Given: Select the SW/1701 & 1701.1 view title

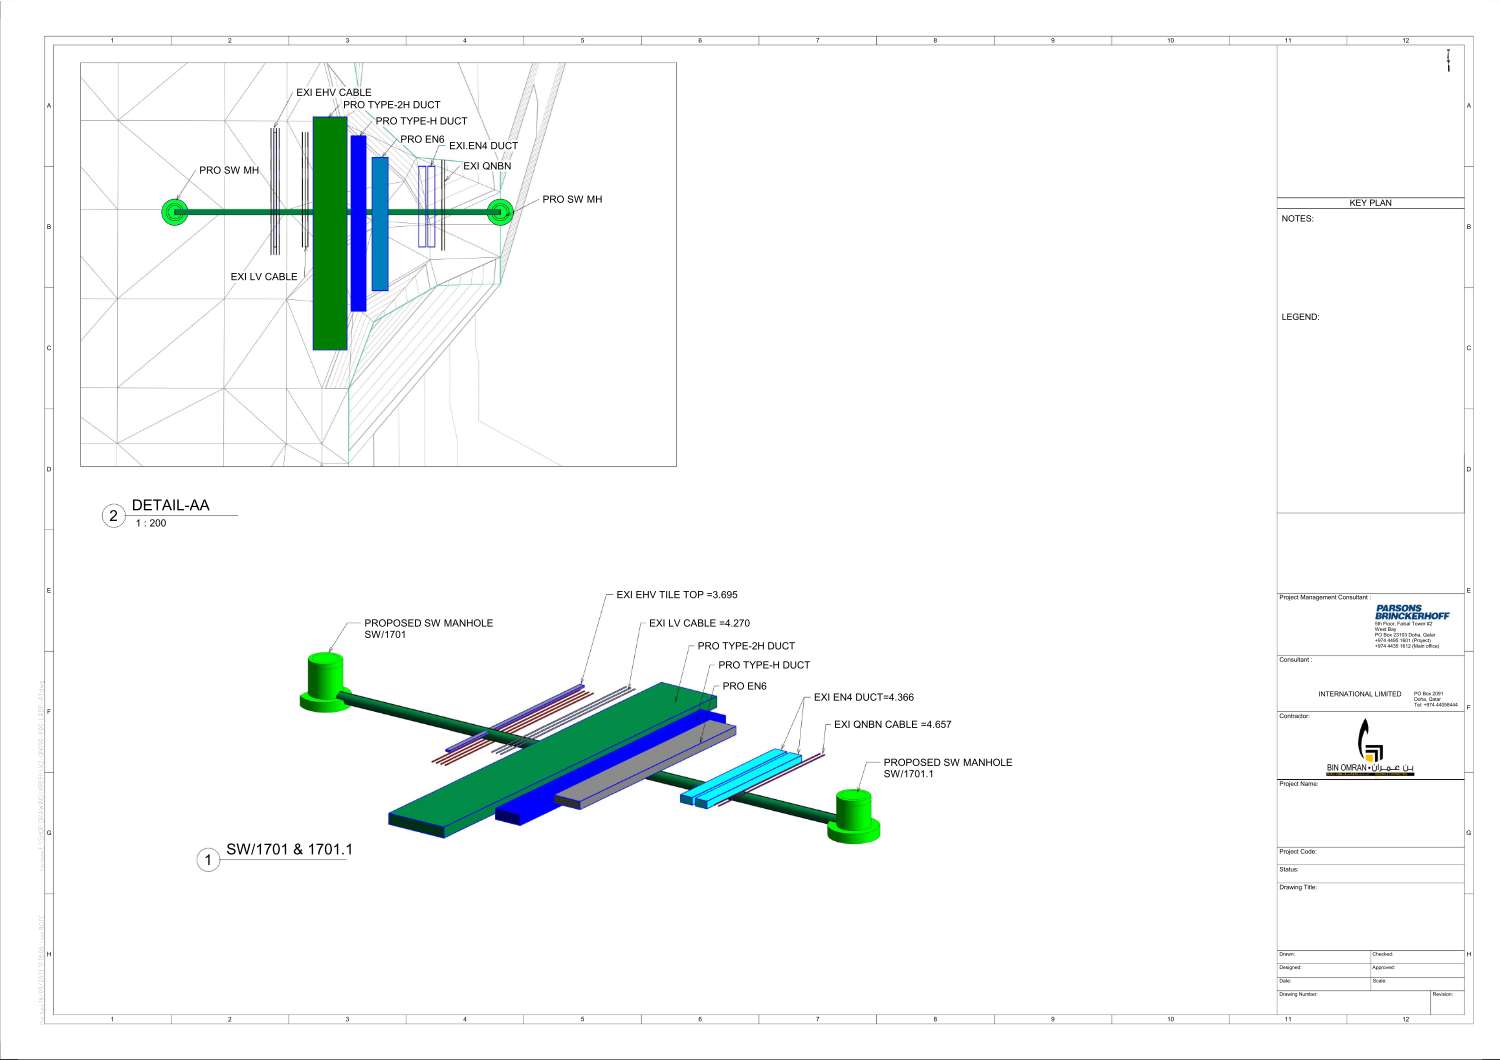Looking at the screenshot, I should pyautogui.click(x=290, y=847).
